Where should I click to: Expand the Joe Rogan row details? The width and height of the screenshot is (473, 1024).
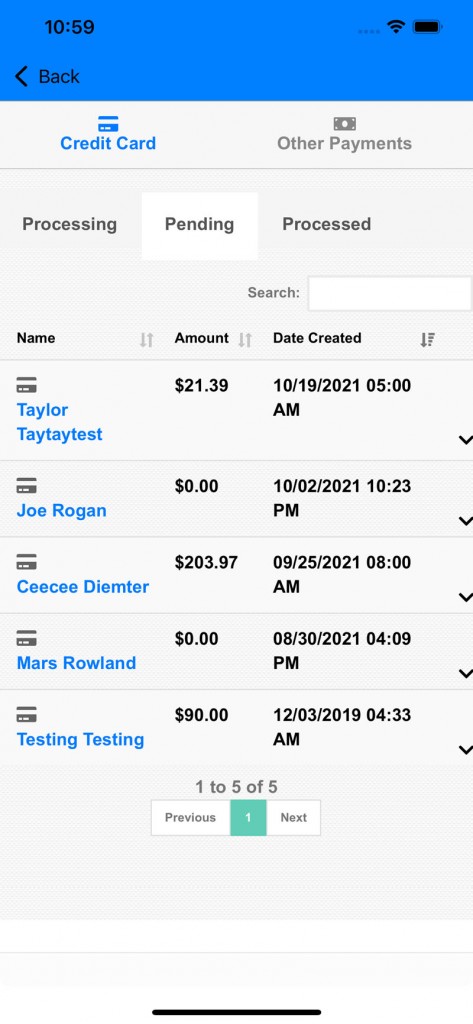465,520
